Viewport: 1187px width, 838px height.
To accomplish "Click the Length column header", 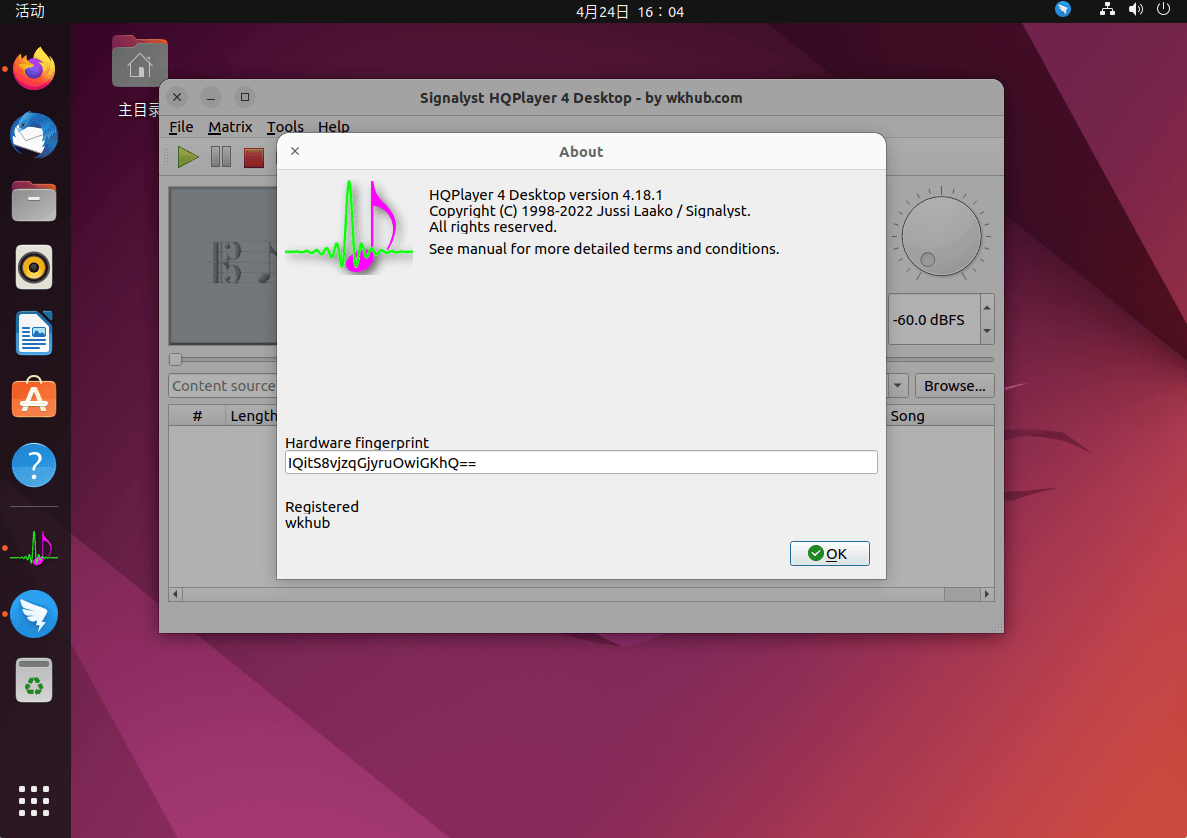I will point(253,416).
